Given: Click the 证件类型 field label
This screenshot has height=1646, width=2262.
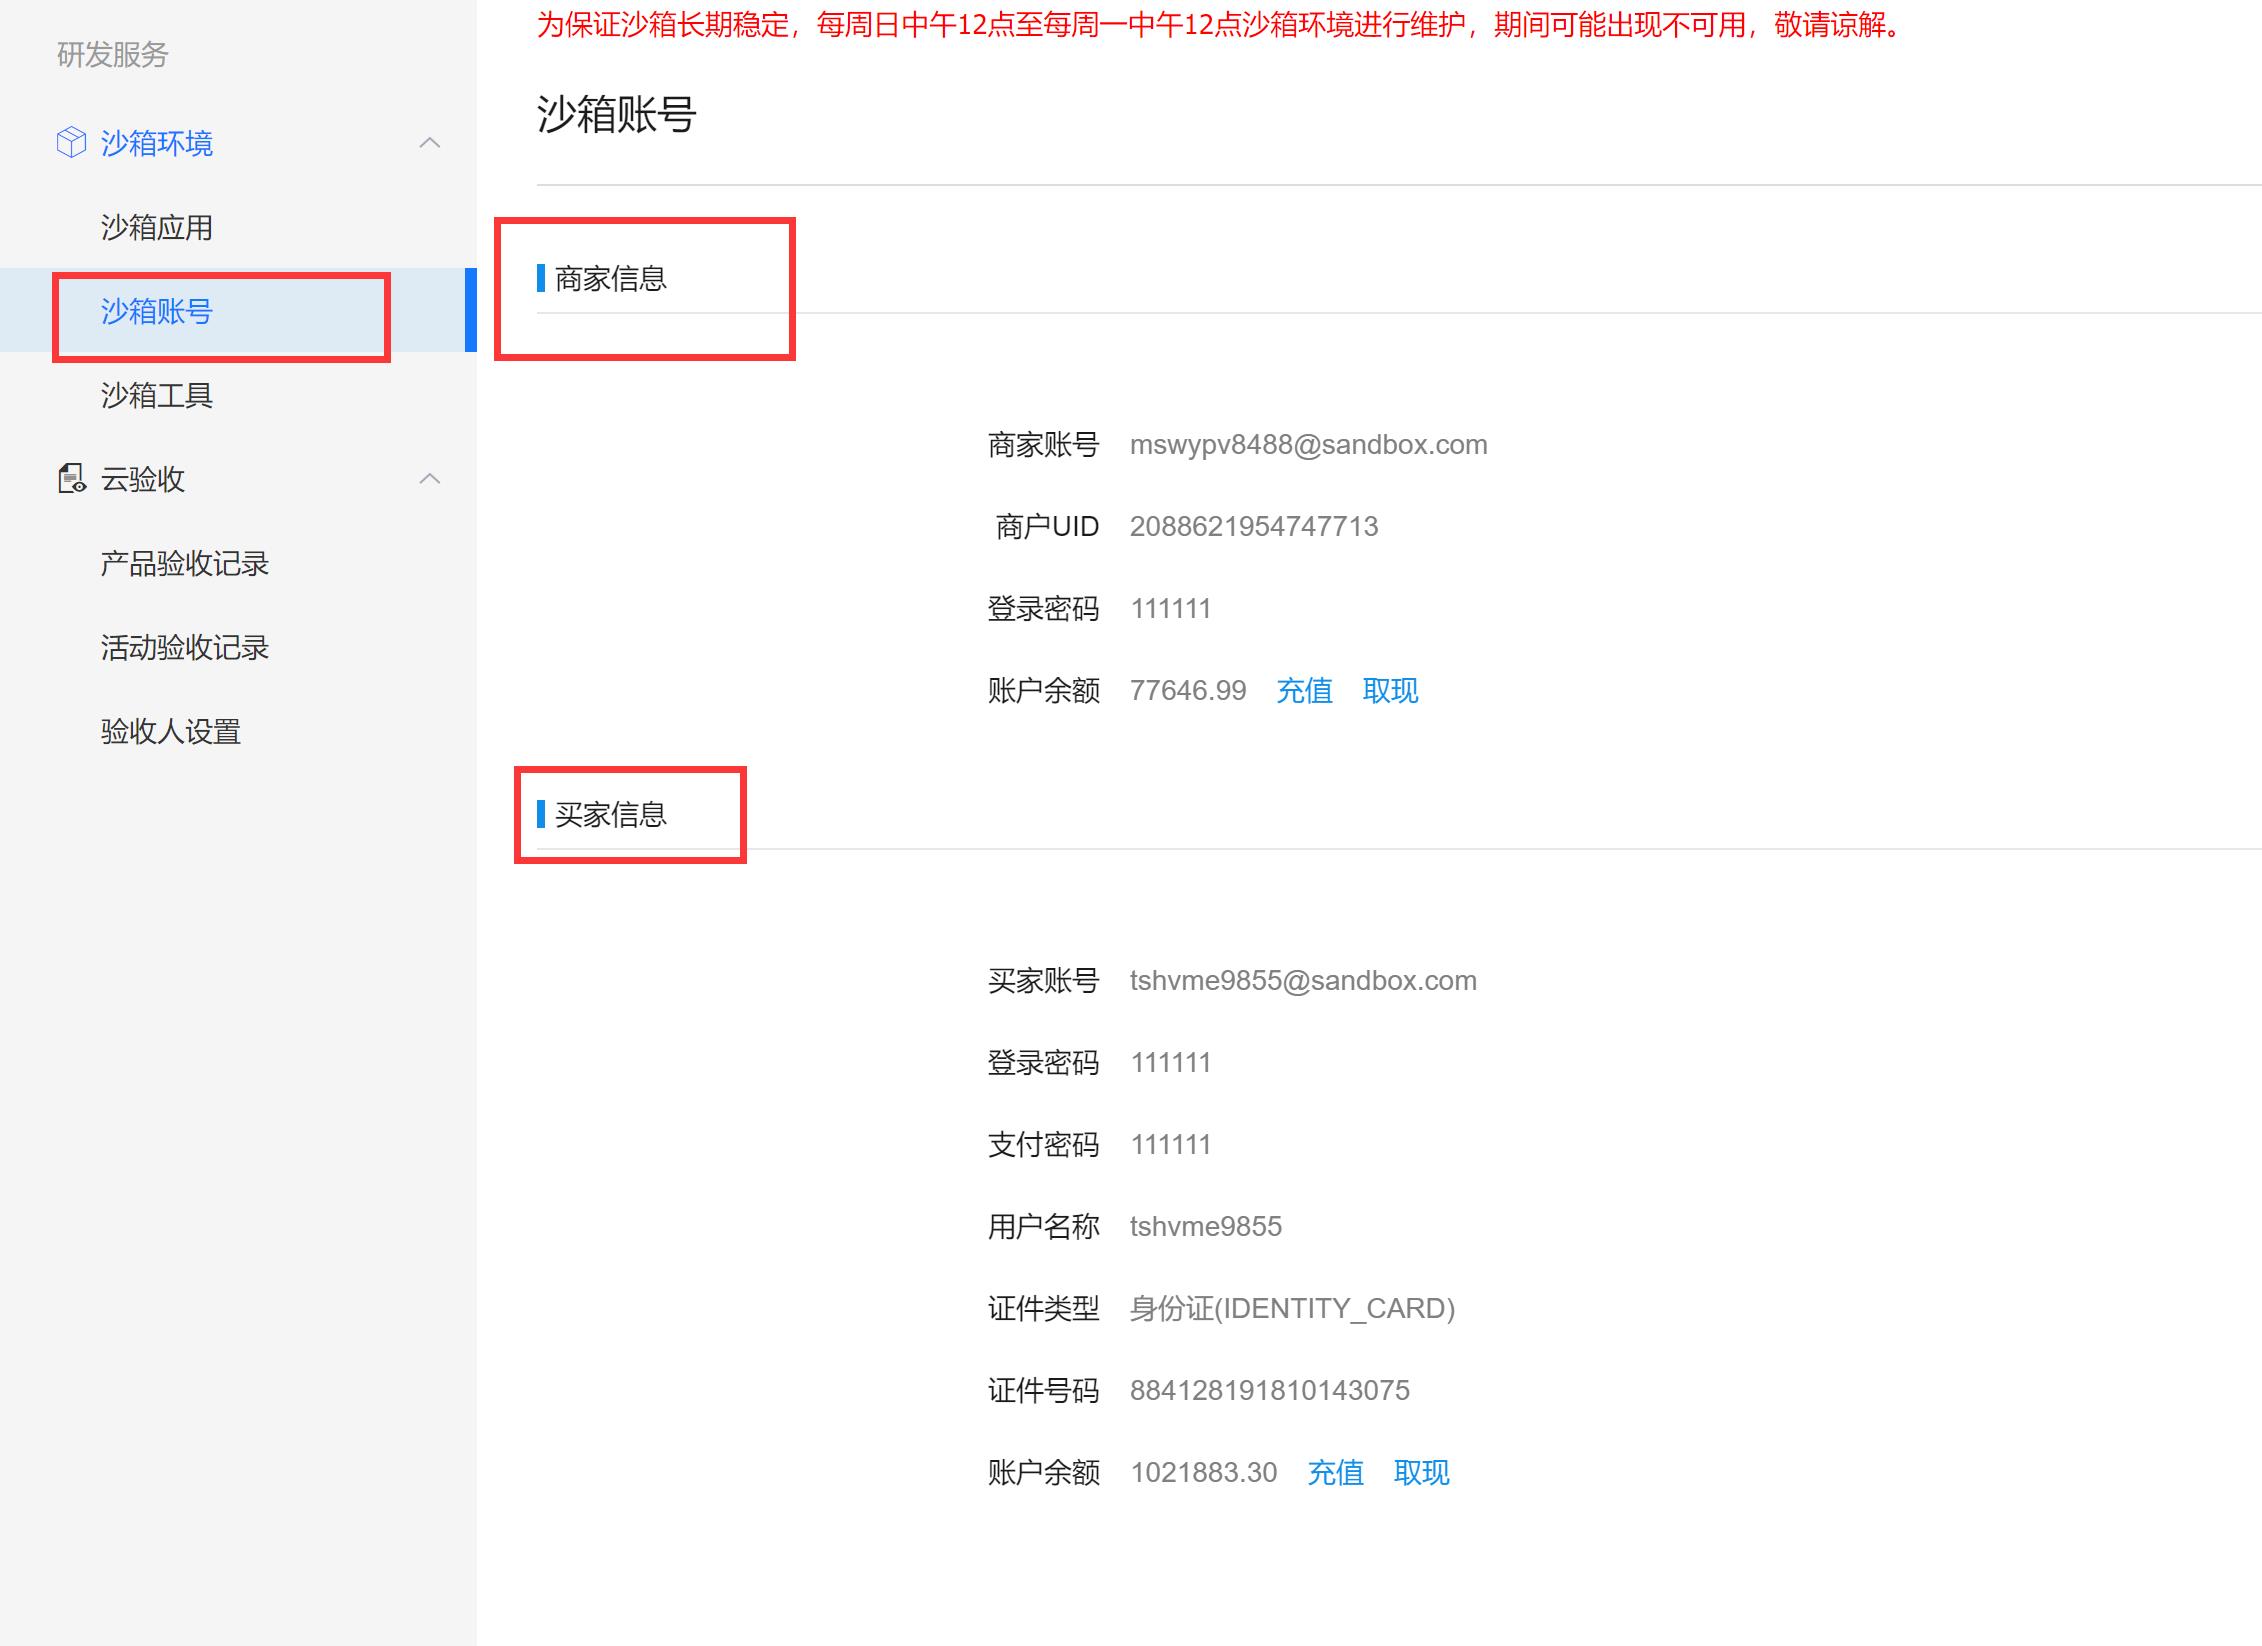Looking at the screenshot, I should point(1044,1309).
